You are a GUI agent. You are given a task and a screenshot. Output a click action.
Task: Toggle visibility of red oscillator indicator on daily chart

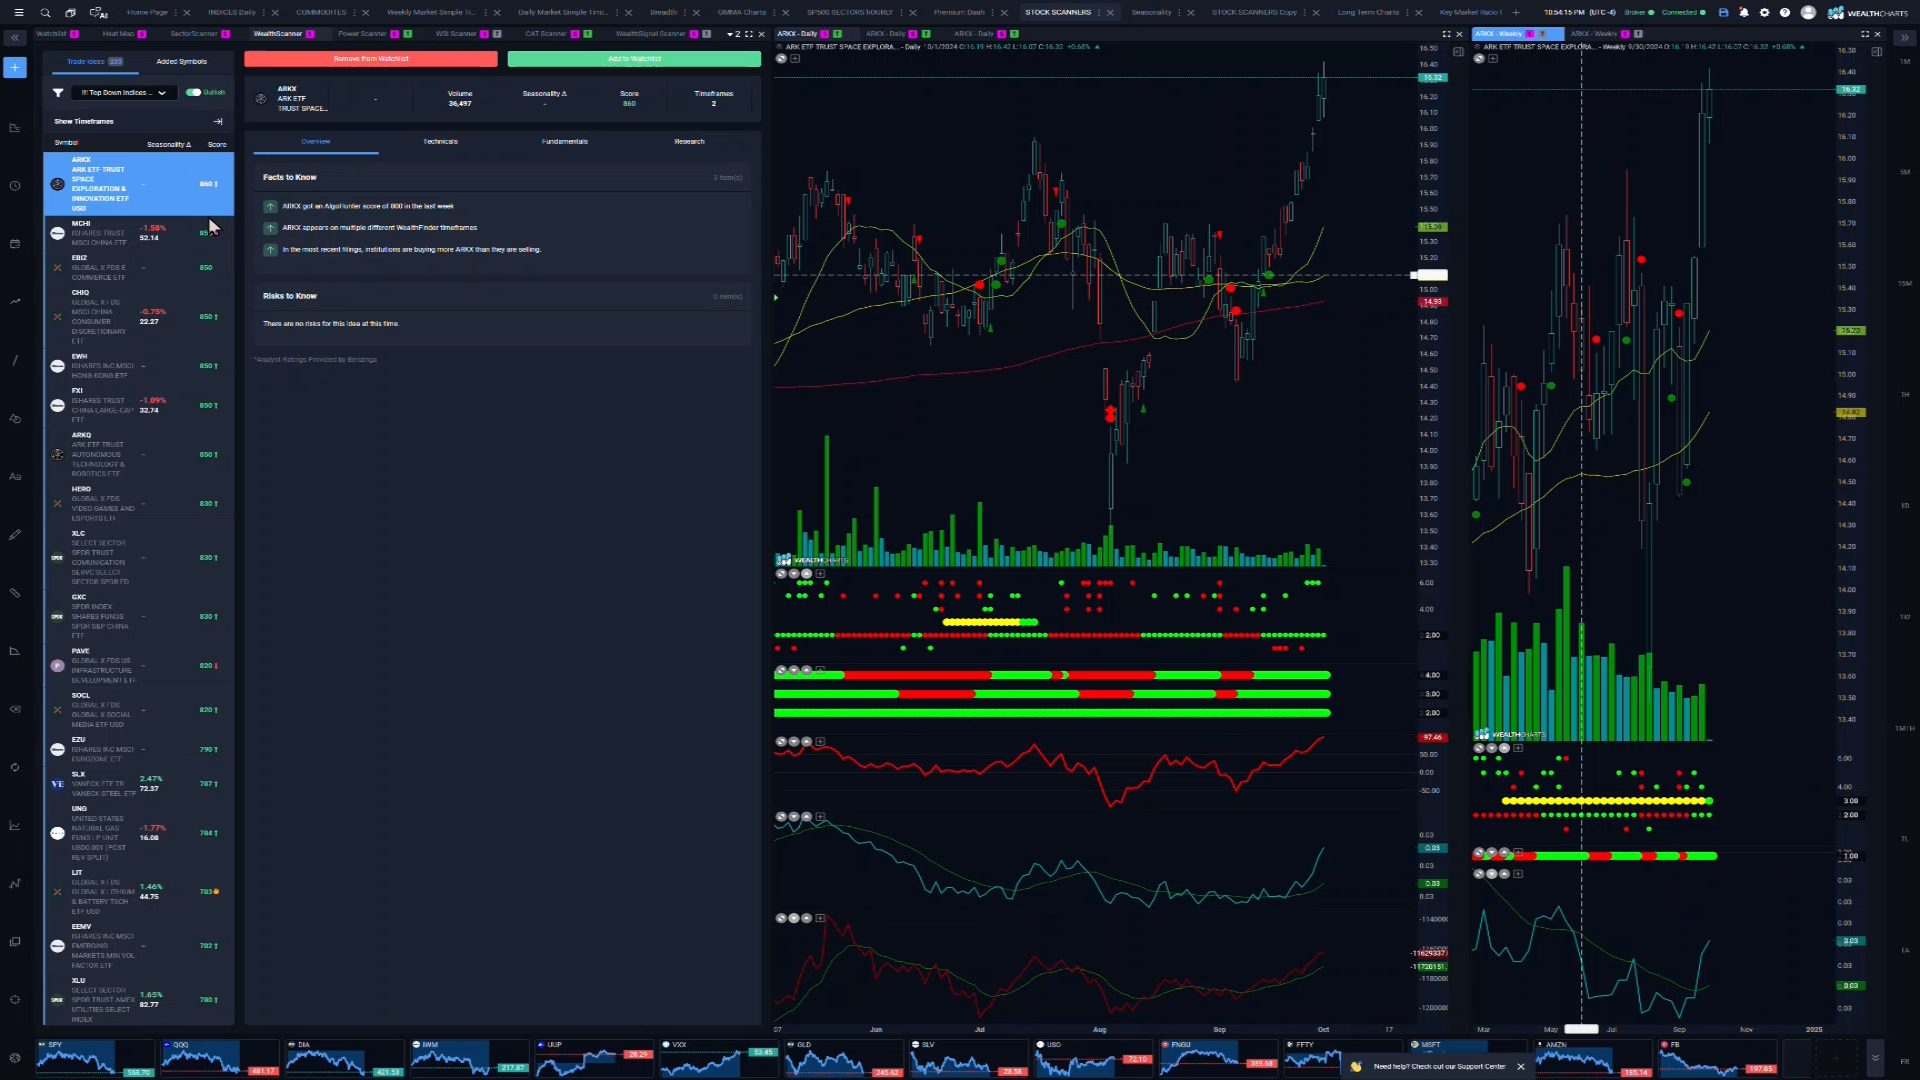coord(781,742)
